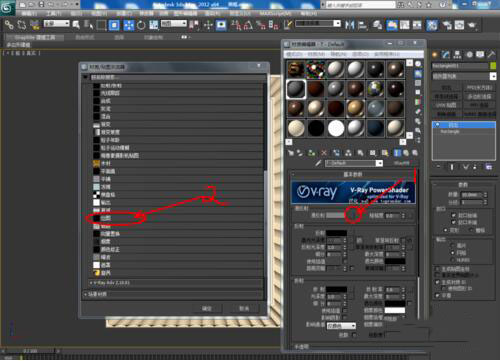Toggle Show Shaded Material in Viewport icon
Image resolution: width=500 pixels, height=361 pixels.
click(x=385, y=153)
